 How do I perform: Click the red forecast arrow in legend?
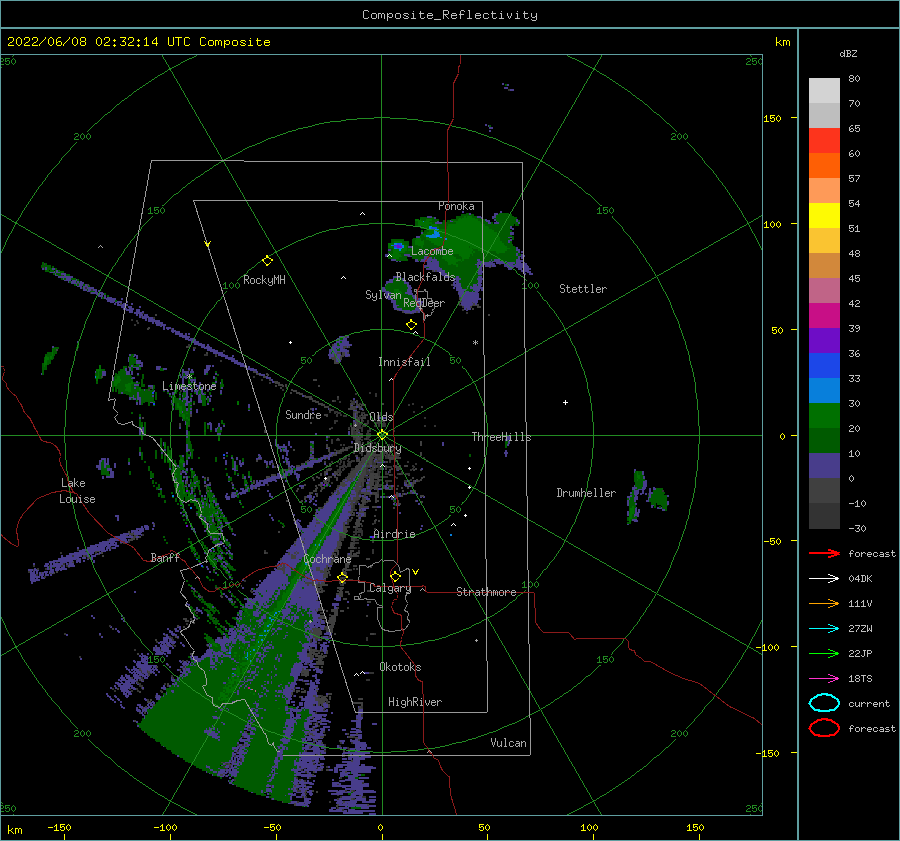(x=824, y=553)
